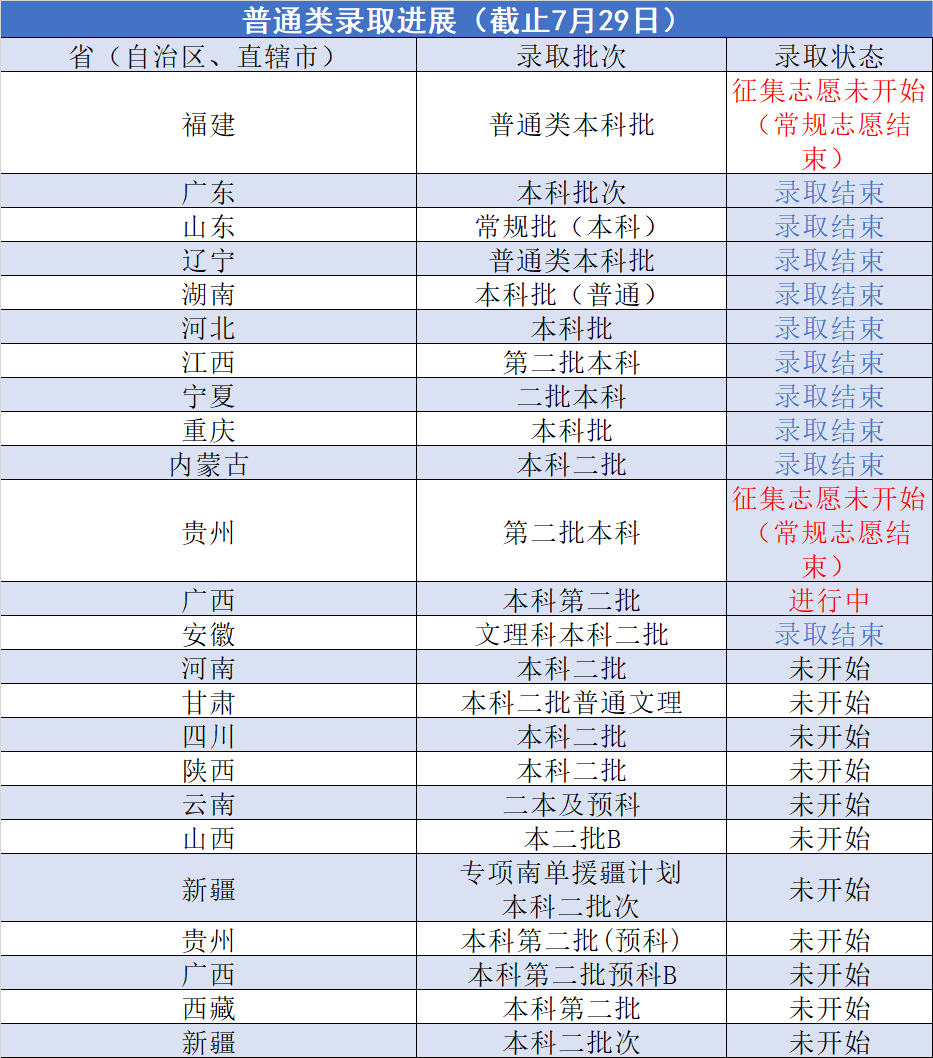Click '本科第二批' in the 西藏 row
The image size is (933, 1058).
click(x=571, y=1008)
